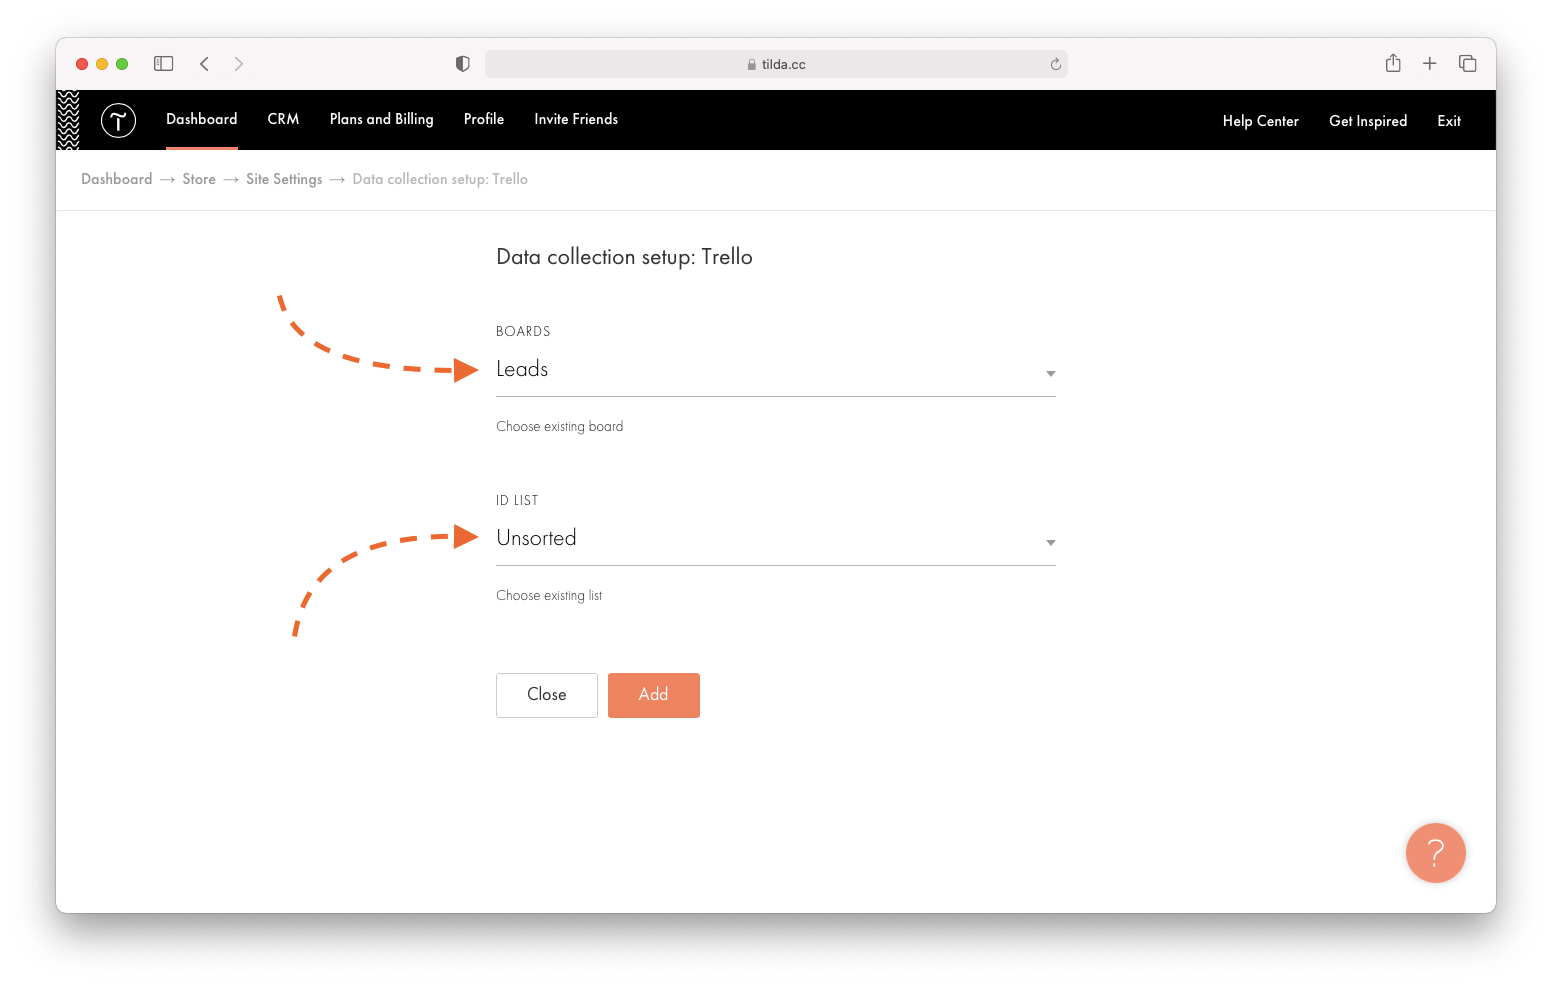The height and width of the screenshot is (987, 1552).
Task: Close the Trello setup with Close button
Action: pos(546,694)
